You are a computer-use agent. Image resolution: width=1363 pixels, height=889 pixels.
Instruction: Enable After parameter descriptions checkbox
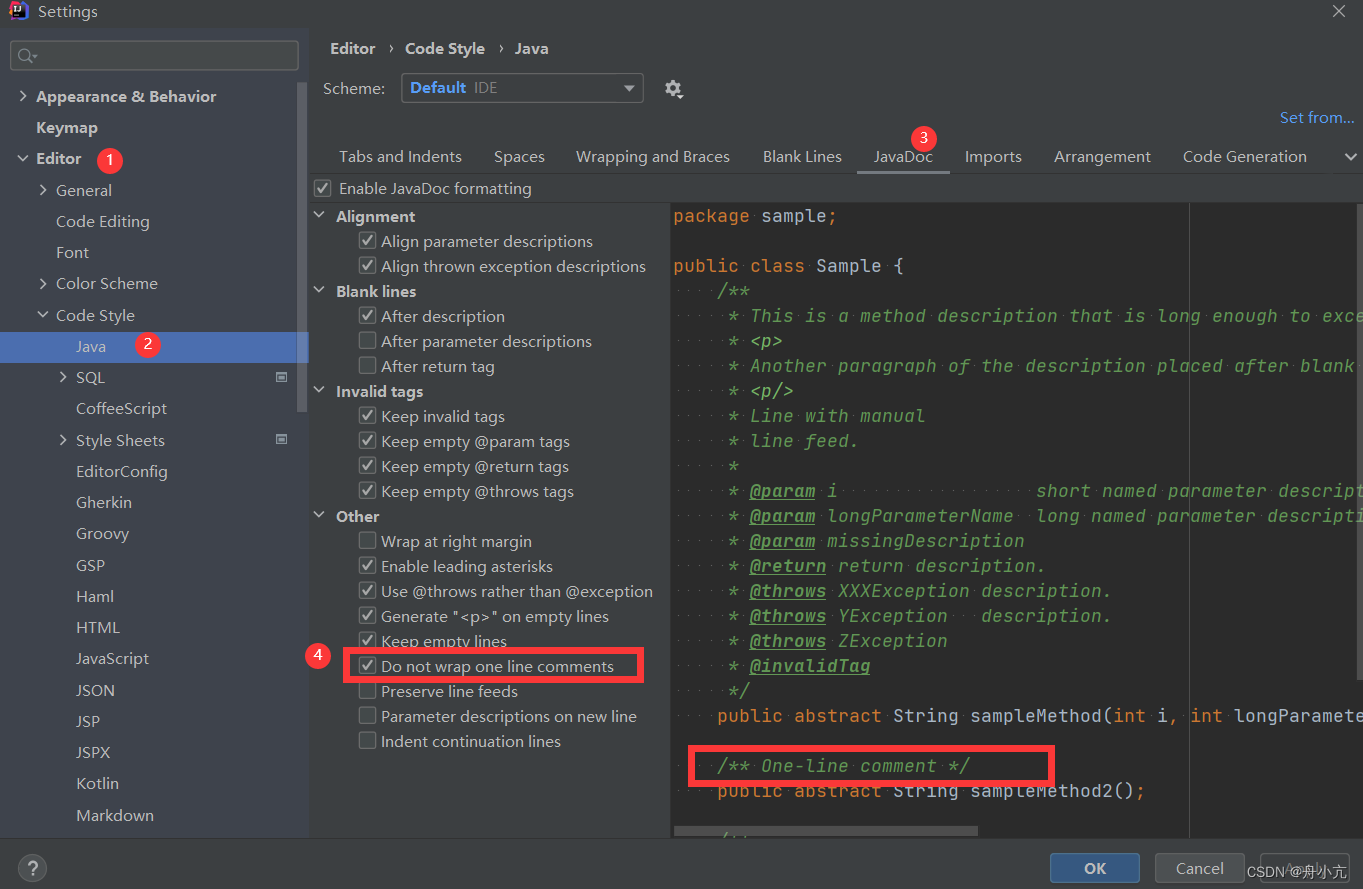[368, 341]
